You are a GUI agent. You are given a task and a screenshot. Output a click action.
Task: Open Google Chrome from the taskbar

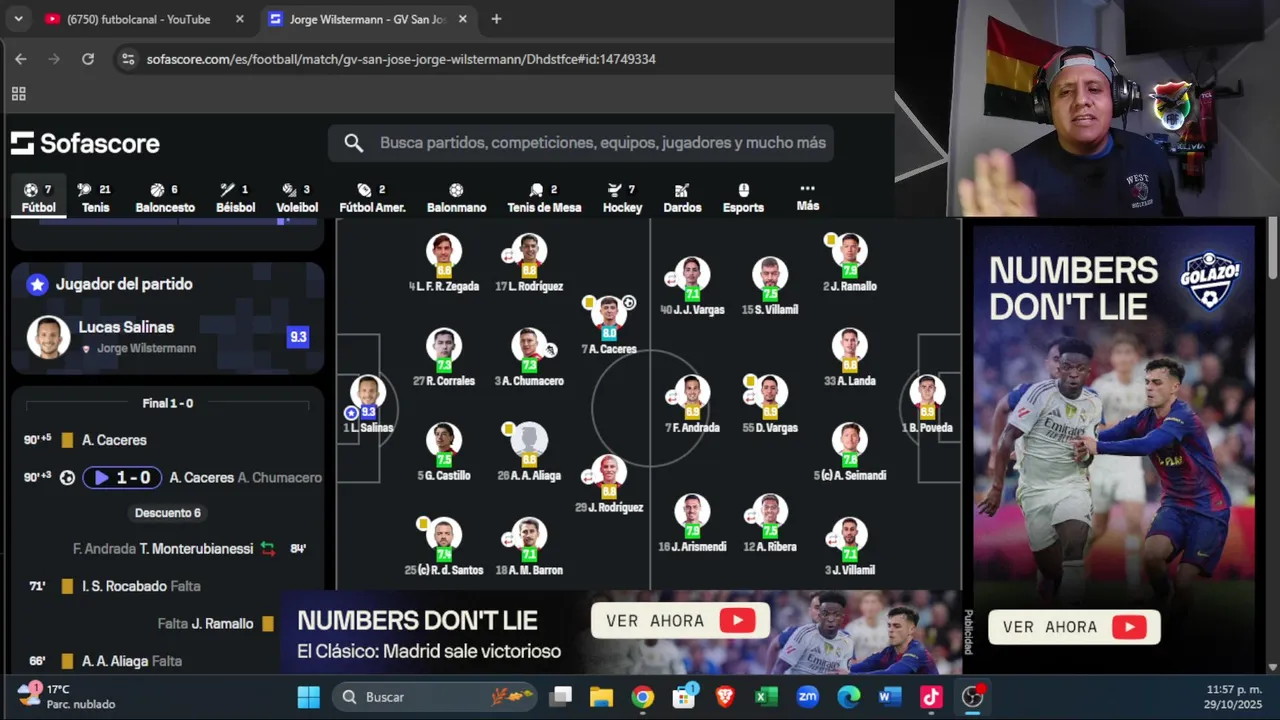642,697
